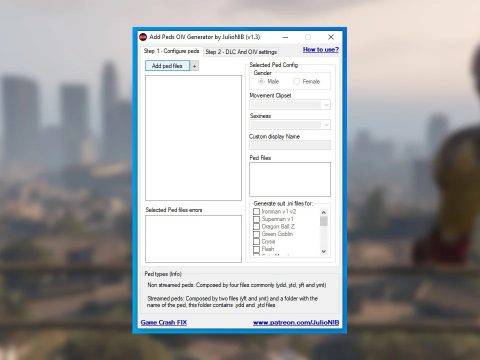Check the Superman v1 checkbox
Image resolution: width=480 pixels, height=360 pixels.
point(256,219)
